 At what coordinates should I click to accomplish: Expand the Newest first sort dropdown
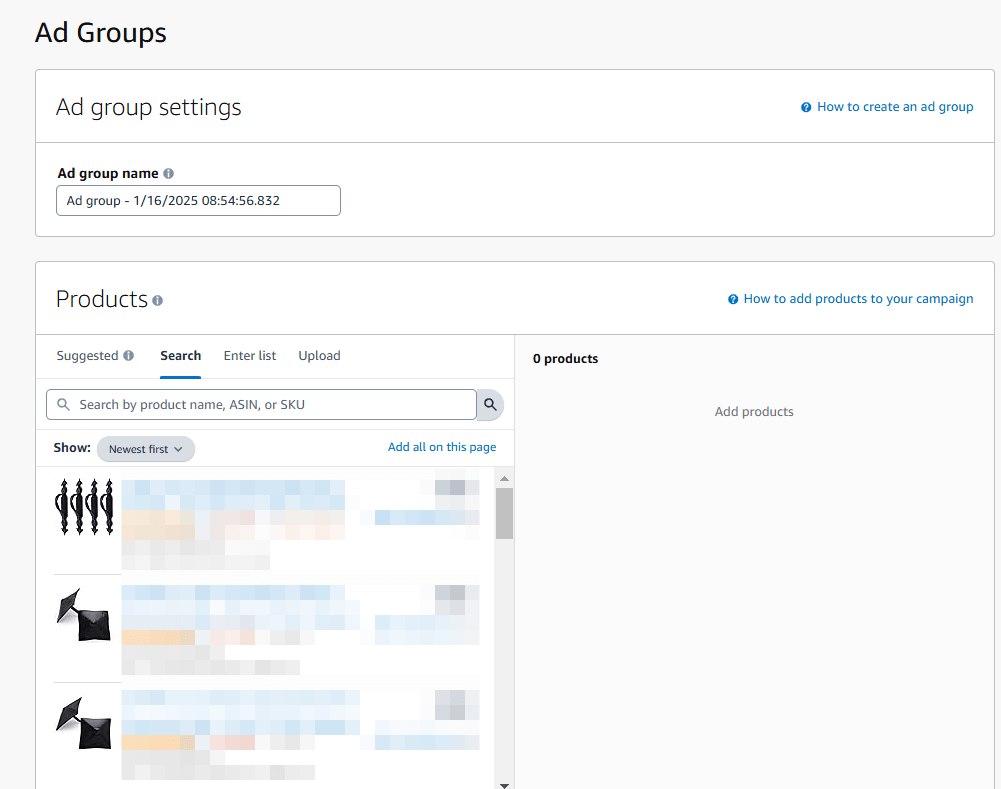pos(146,450)
